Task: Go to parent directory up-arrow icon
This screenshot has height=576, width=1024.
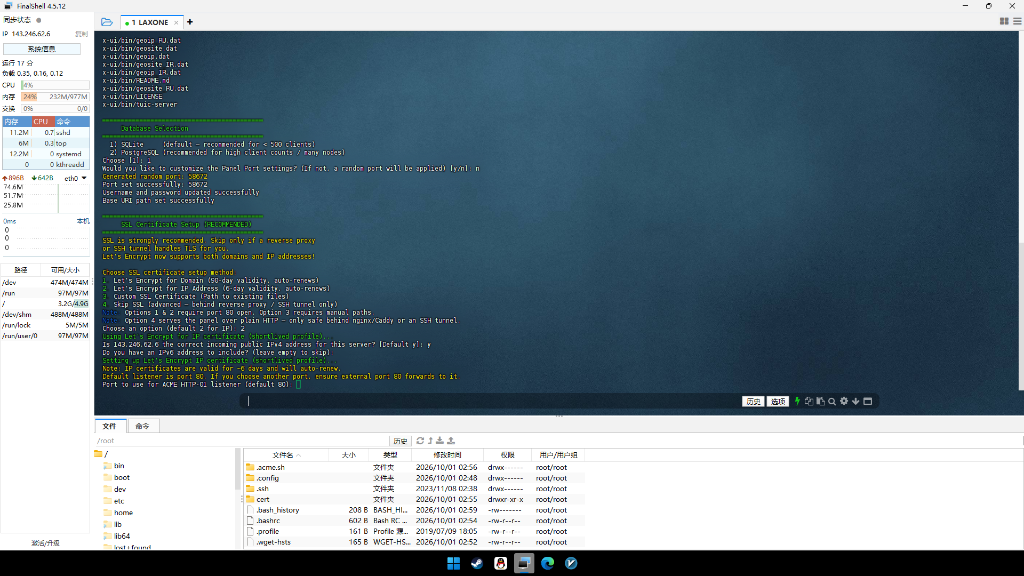Action: click(x=430, y=441)
